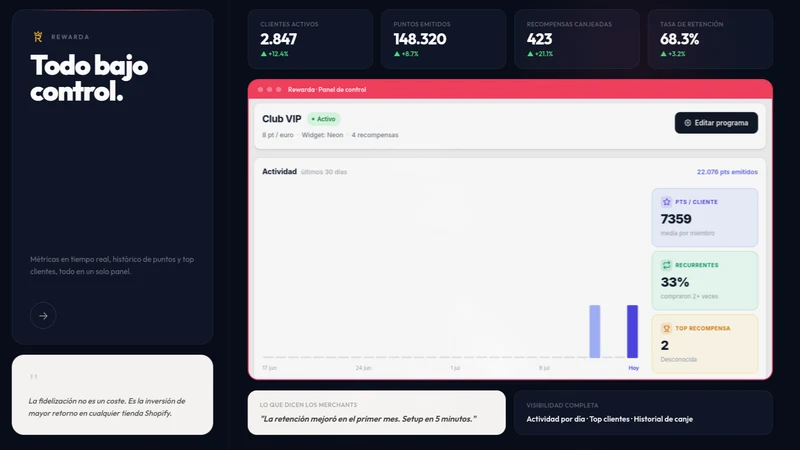Click the Actividad heading
Viewport: 800px width, 450px height.
(x=279, y=171)
